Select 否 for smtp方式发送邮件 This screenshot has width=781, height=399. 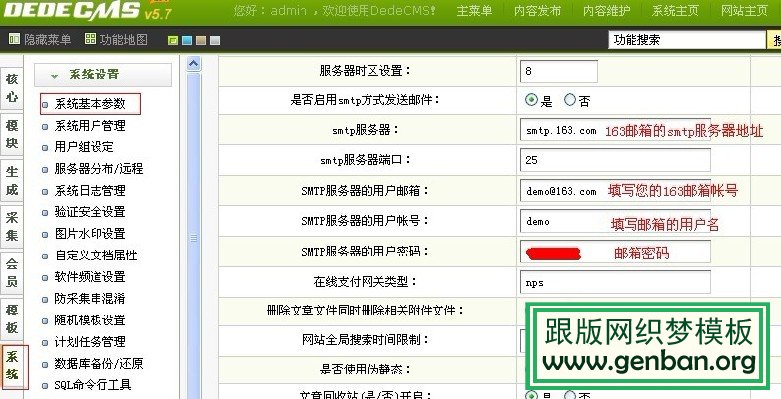tap(570, 100)
